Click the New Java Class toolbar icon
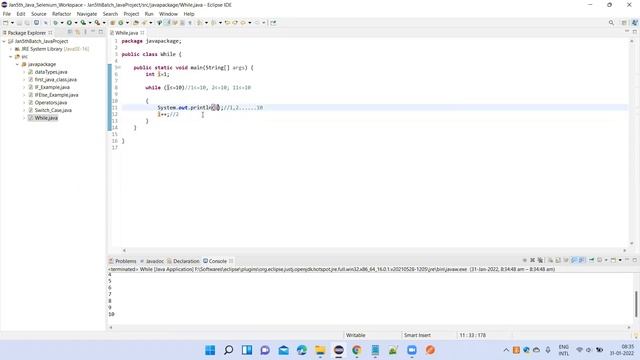 point(120,23)
